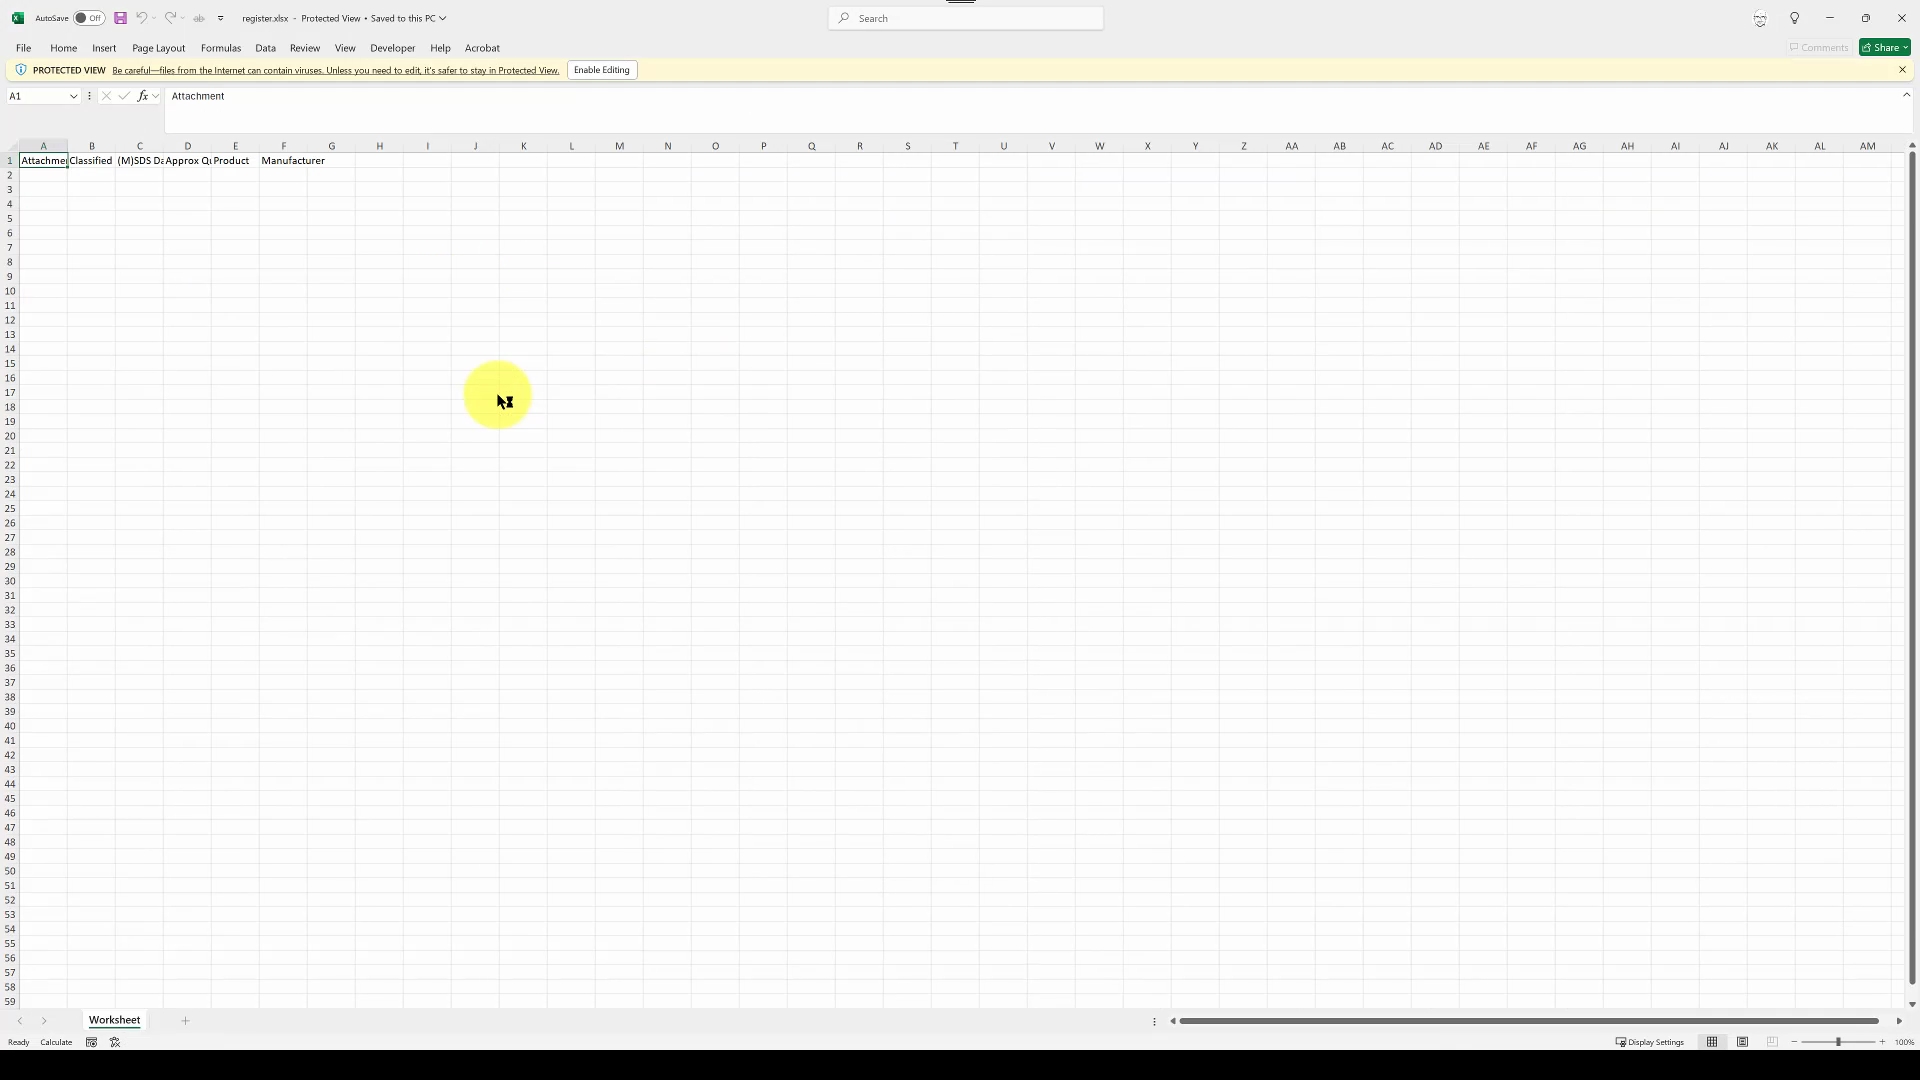Click the macro recording status bar icon
Screen dimensions: 1920x1080
tap(91, 1042)
